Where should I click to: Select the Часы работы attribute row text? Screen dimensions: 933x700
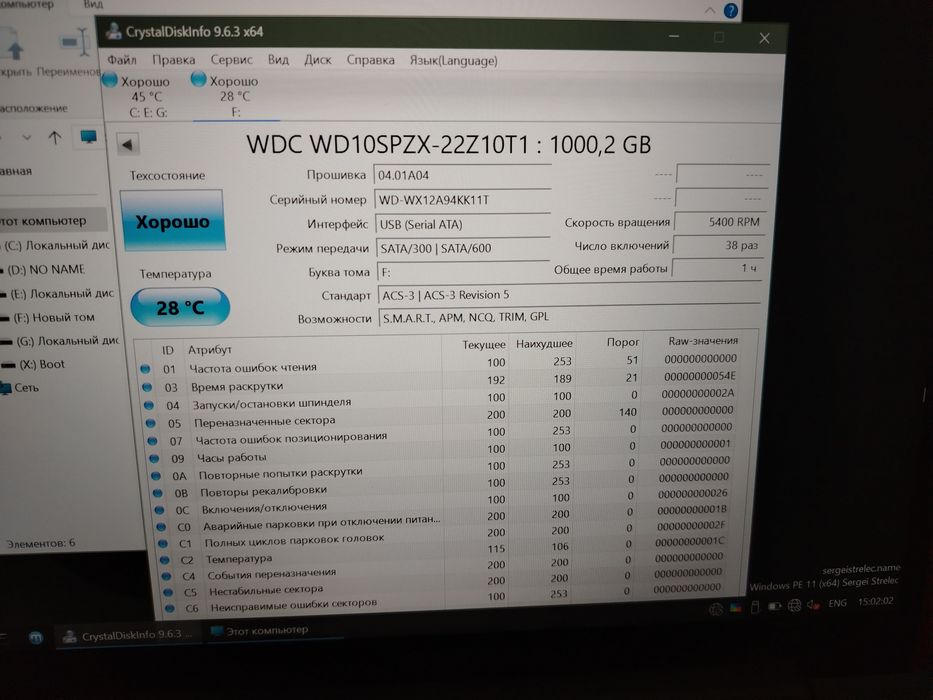[231, 457]
